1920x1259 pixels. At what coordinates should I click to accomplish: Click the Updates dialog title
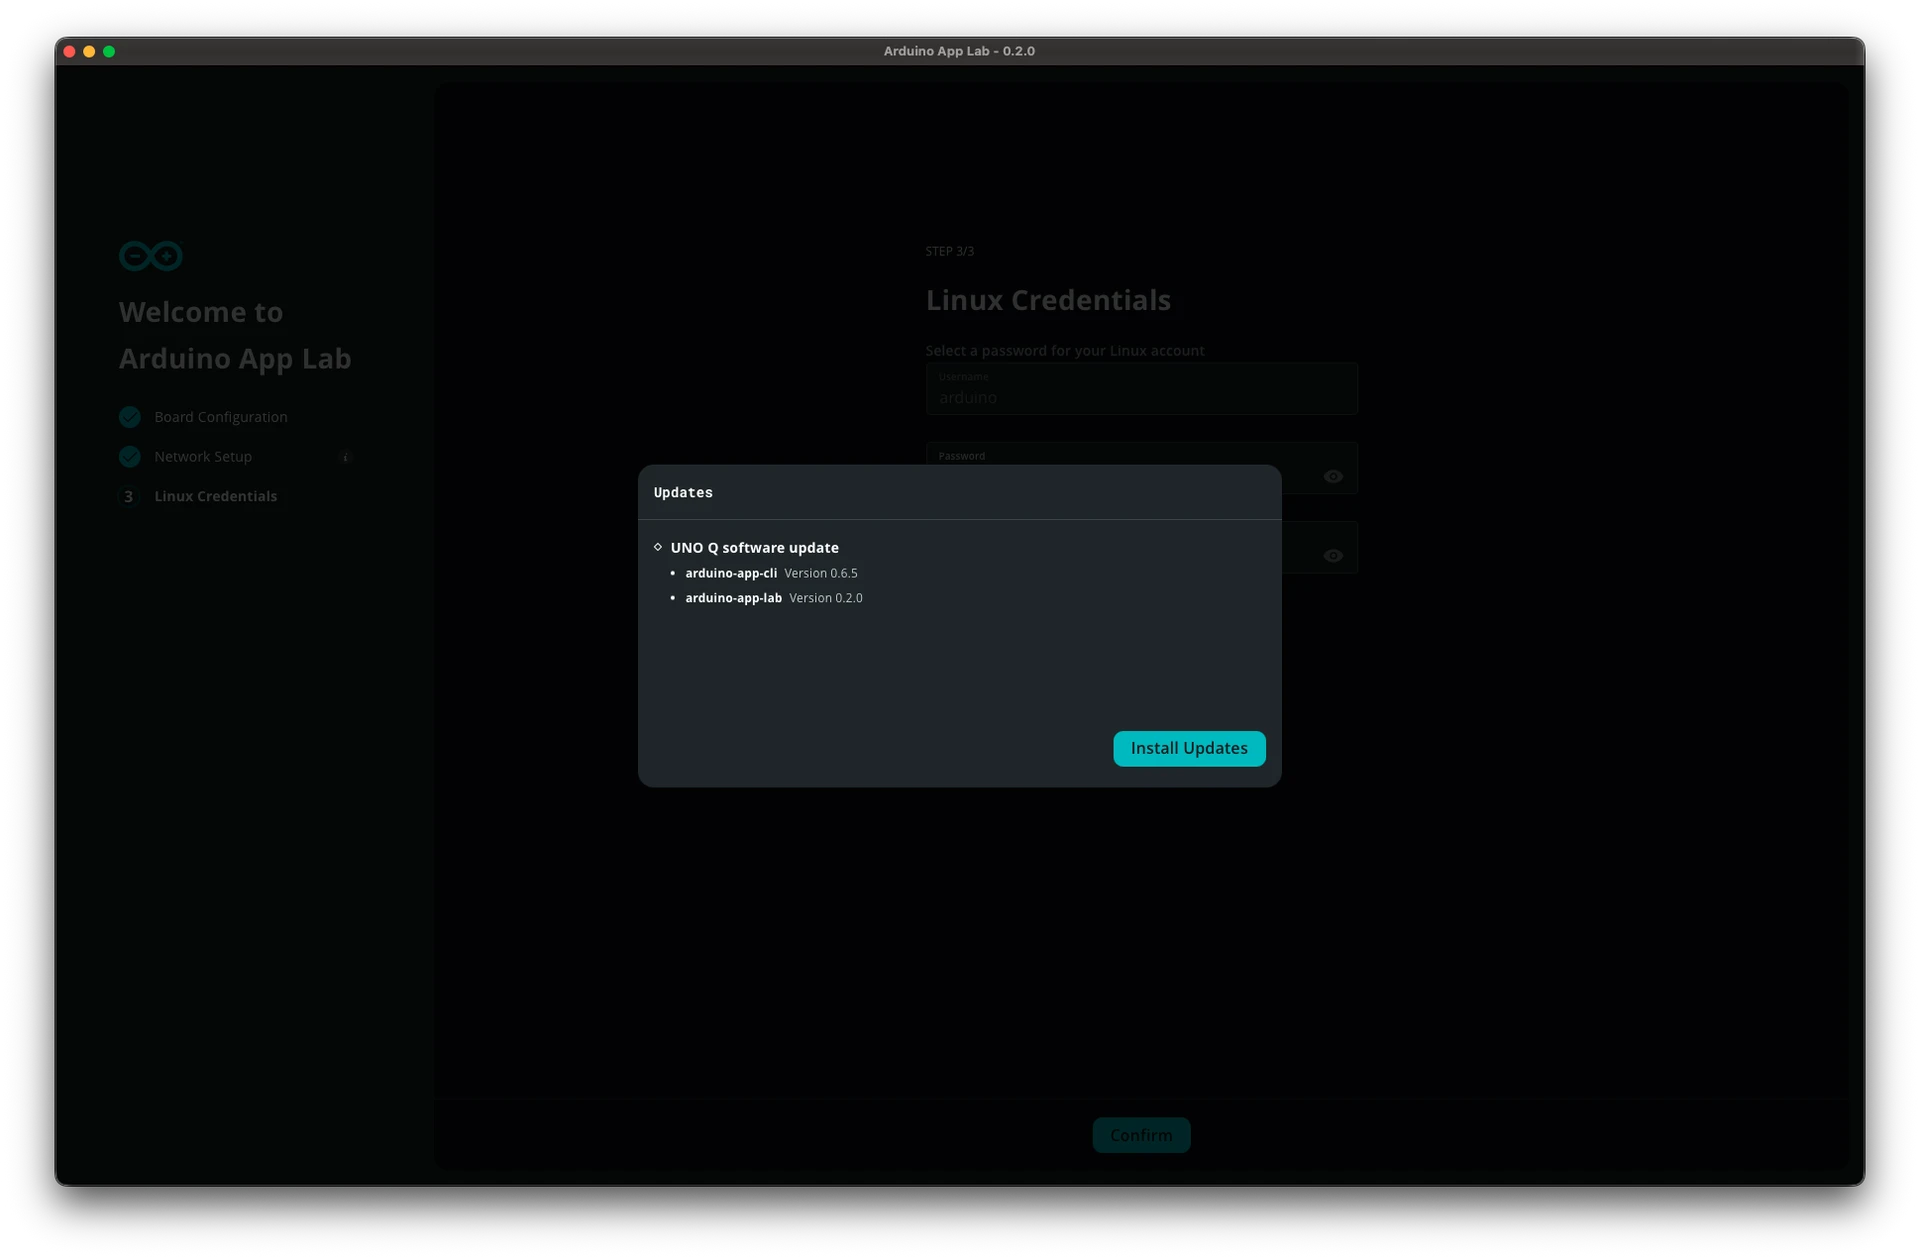coord(683,492)
